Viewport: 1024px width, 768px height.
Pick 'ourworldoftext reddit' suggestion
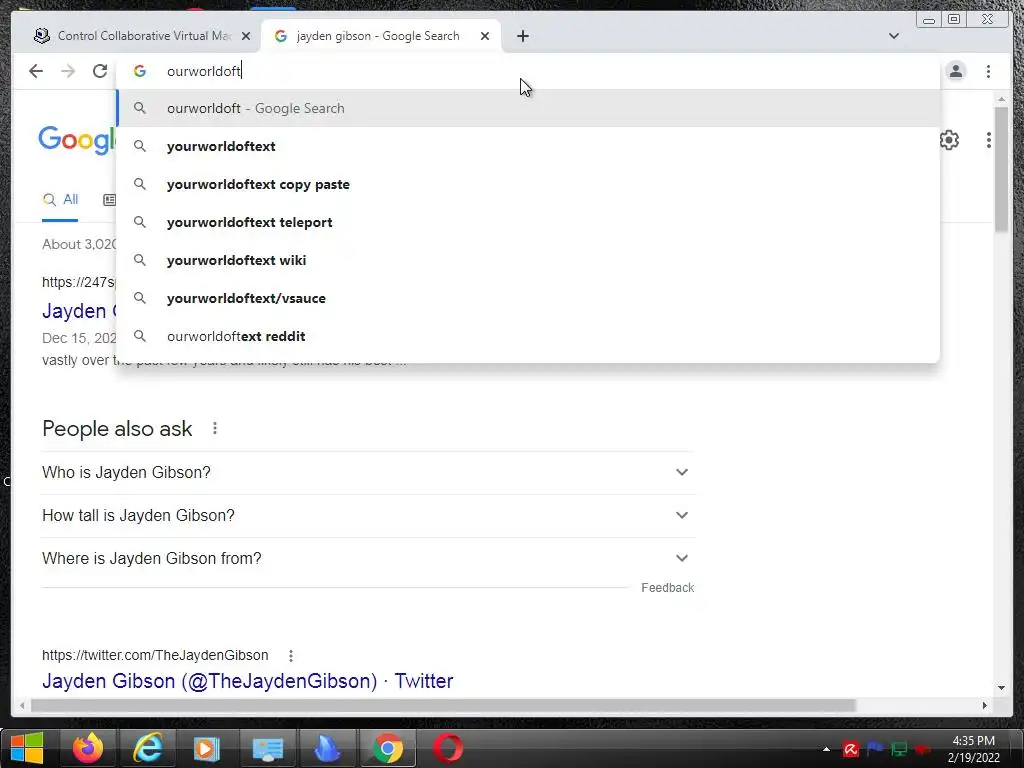coord(528,336)
